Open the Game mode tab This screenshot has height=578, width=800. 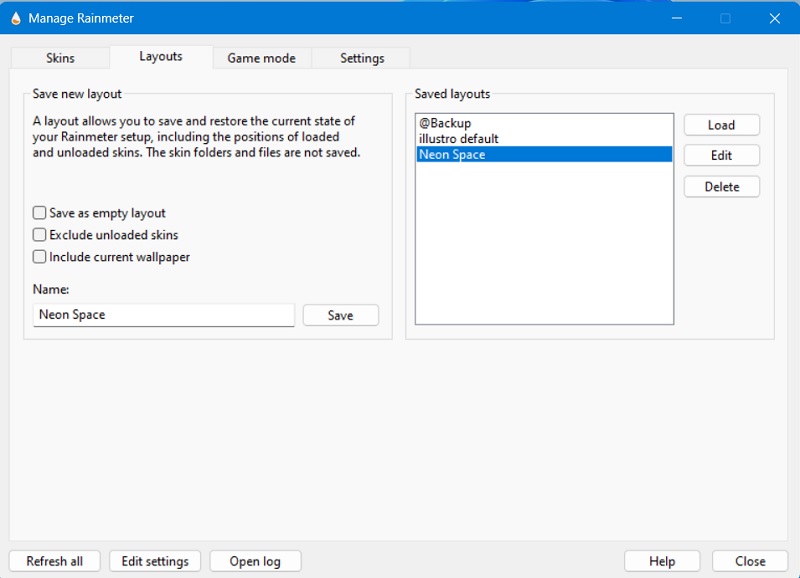(x=261, y=58)
